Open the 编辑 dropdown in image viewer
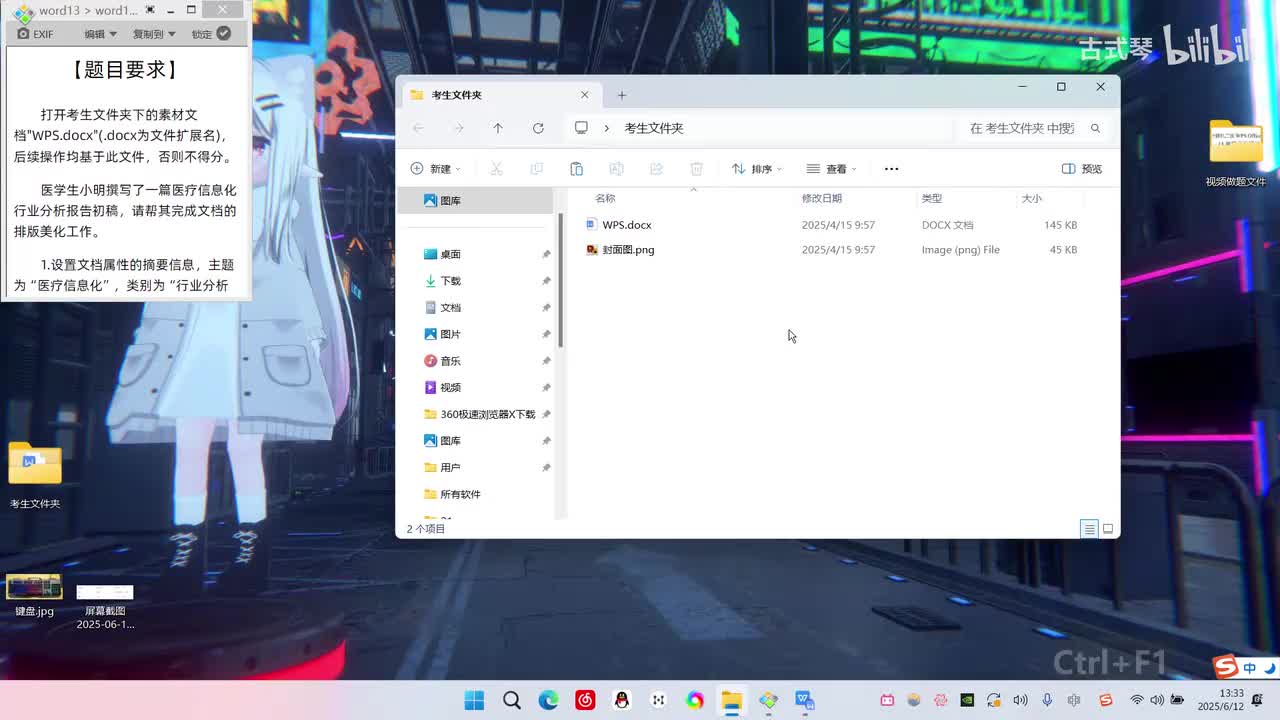 [100, 34]
